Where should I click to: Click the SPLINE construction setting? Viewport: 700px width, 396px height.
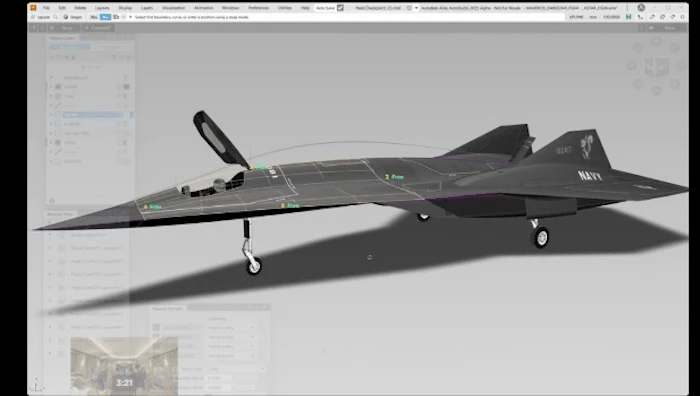(x=576, y=17)
